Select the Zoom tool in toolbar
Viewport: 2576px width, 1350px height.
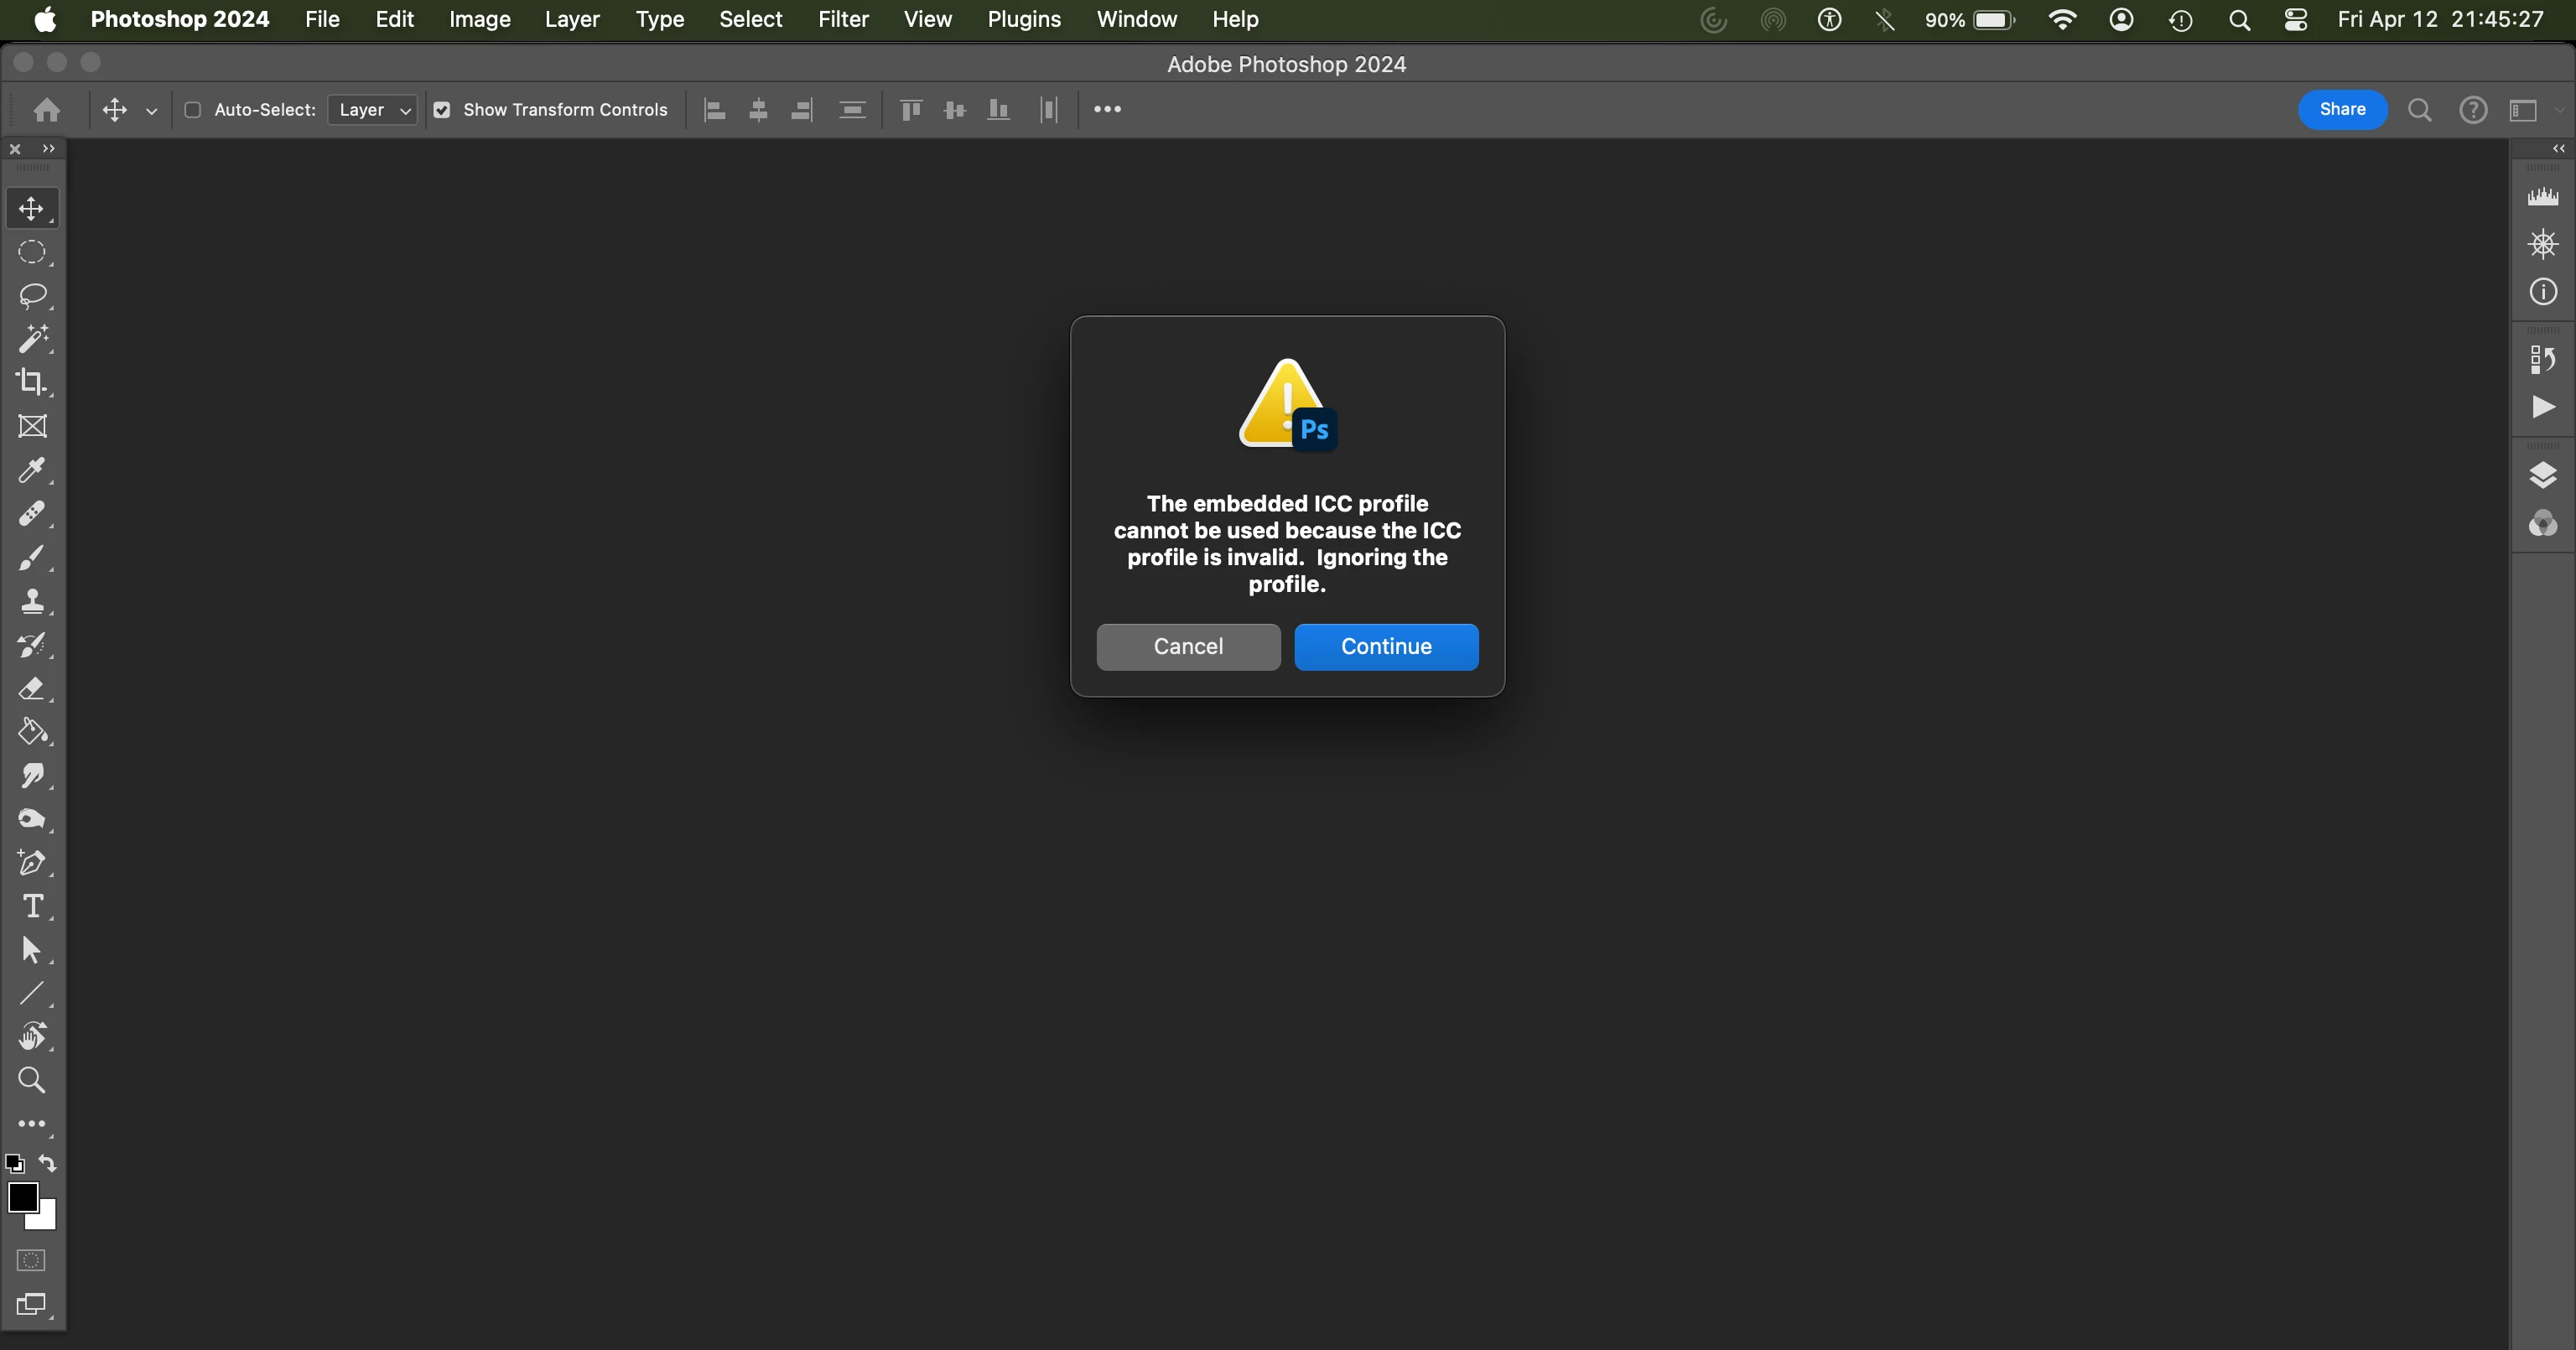(x=32, y=1080)
